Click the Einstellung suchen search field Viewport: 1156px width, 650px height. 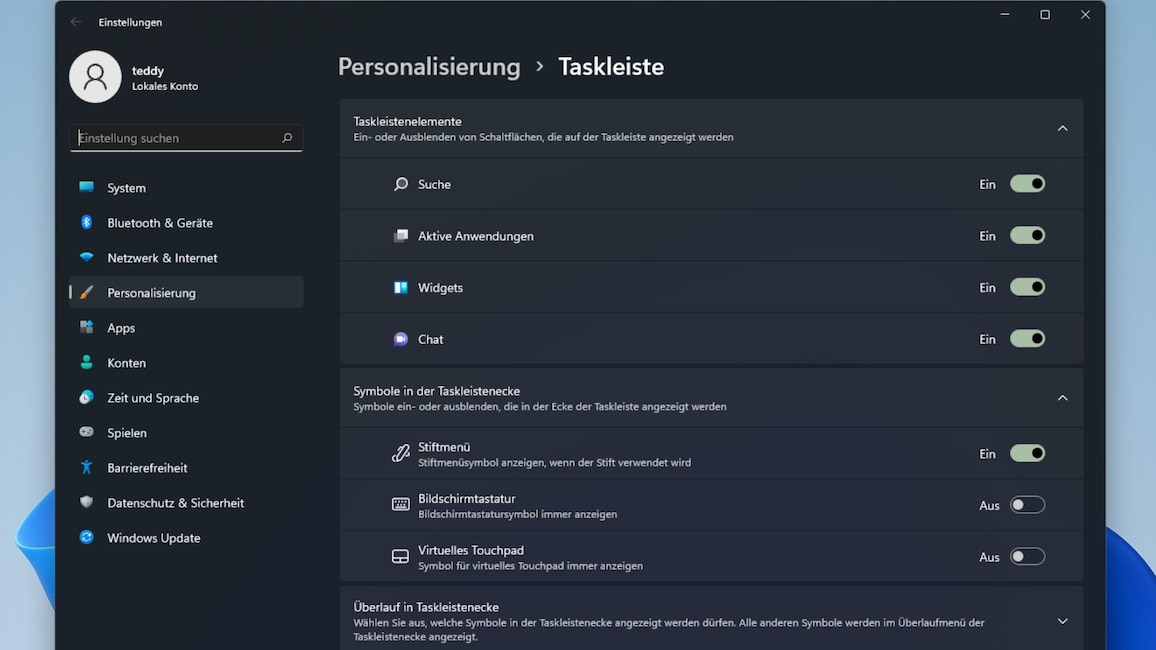185,138
